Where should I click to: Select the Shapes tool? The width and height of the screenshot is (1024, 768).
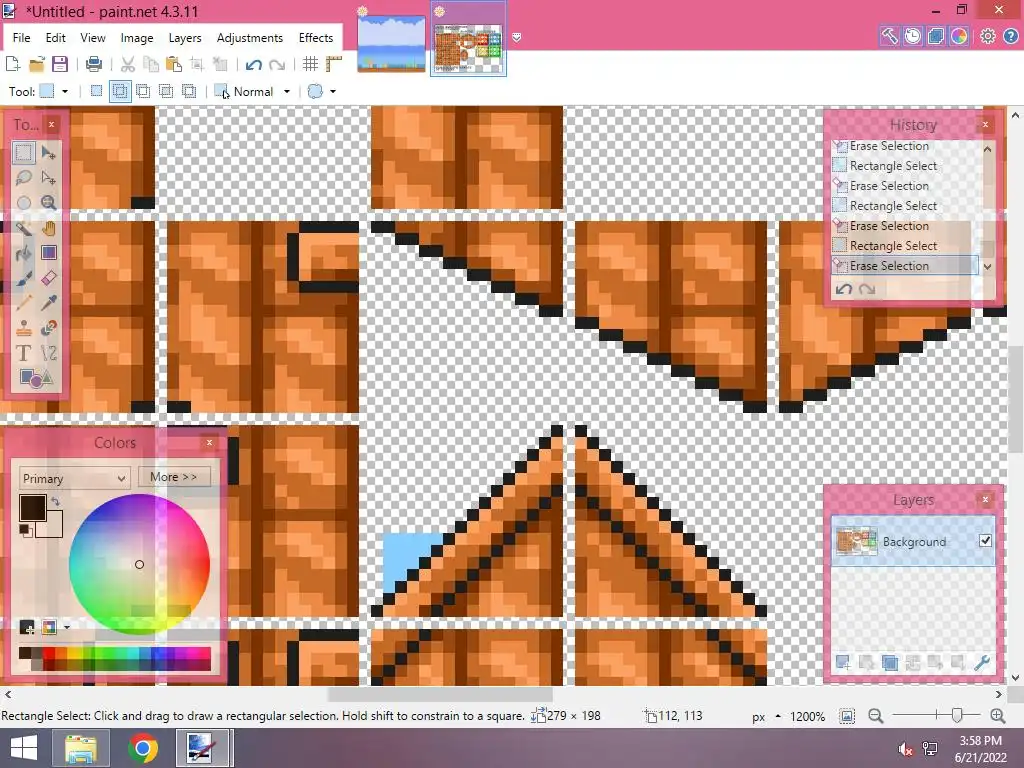[x=35, y=377]
